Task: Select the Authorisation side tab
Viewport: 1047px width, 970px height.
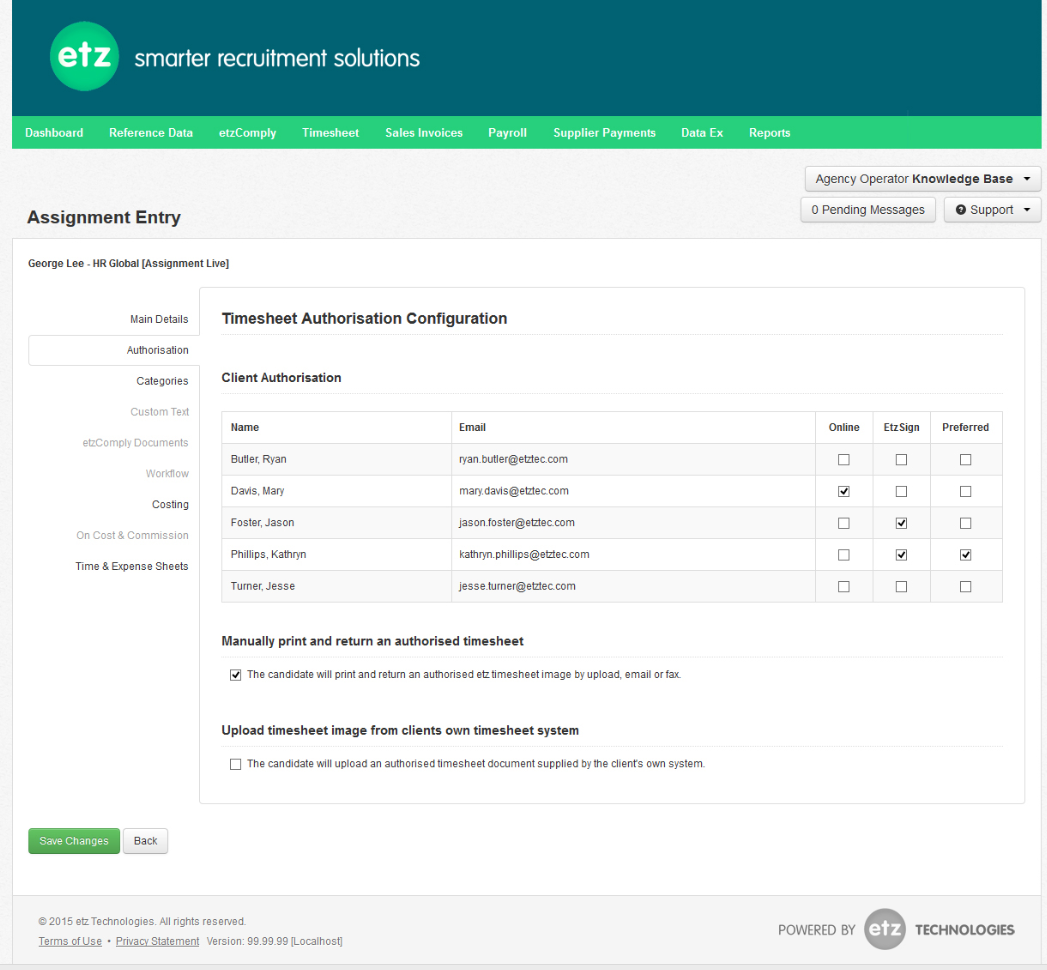Action: (114, 350)
